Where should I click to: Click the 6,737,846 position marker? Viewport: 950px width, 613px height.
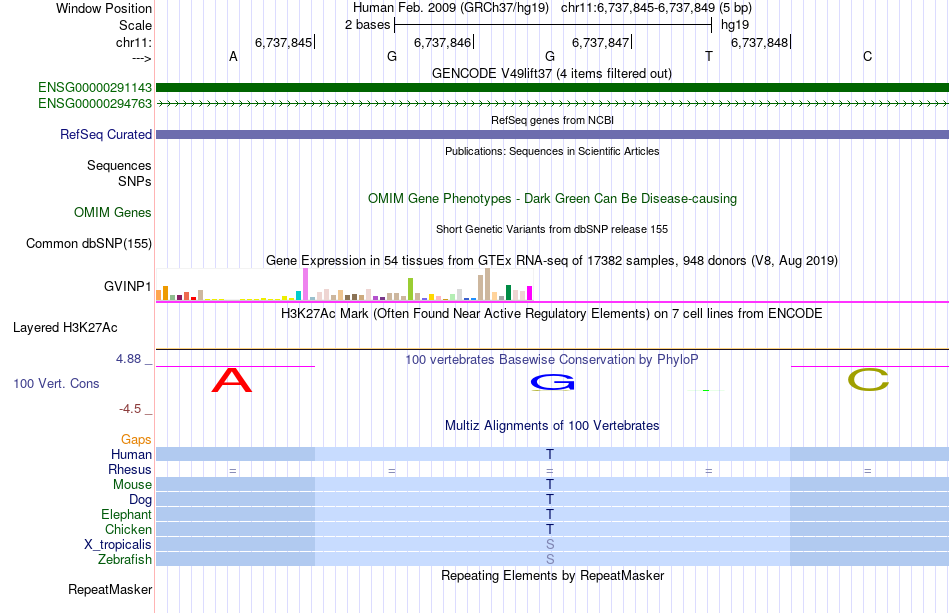(442, 42)
